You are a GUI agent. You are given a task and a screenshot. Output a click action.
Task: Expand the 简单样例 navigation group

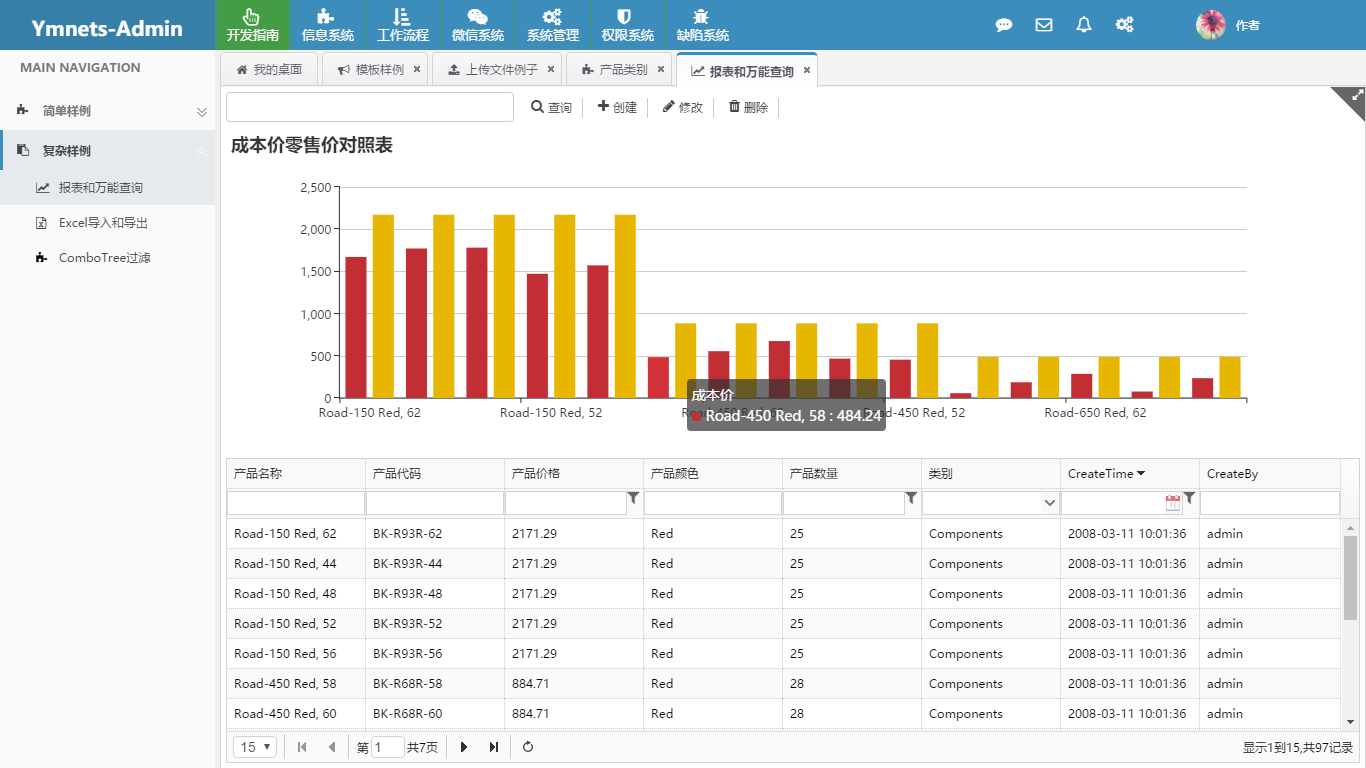(108, 111)
